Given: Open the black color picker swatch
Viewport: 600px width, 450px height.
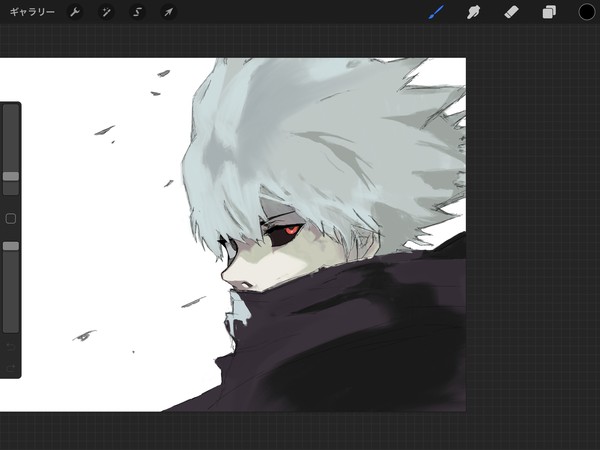Looking at the screenshot, I should [x=586, y=12].
